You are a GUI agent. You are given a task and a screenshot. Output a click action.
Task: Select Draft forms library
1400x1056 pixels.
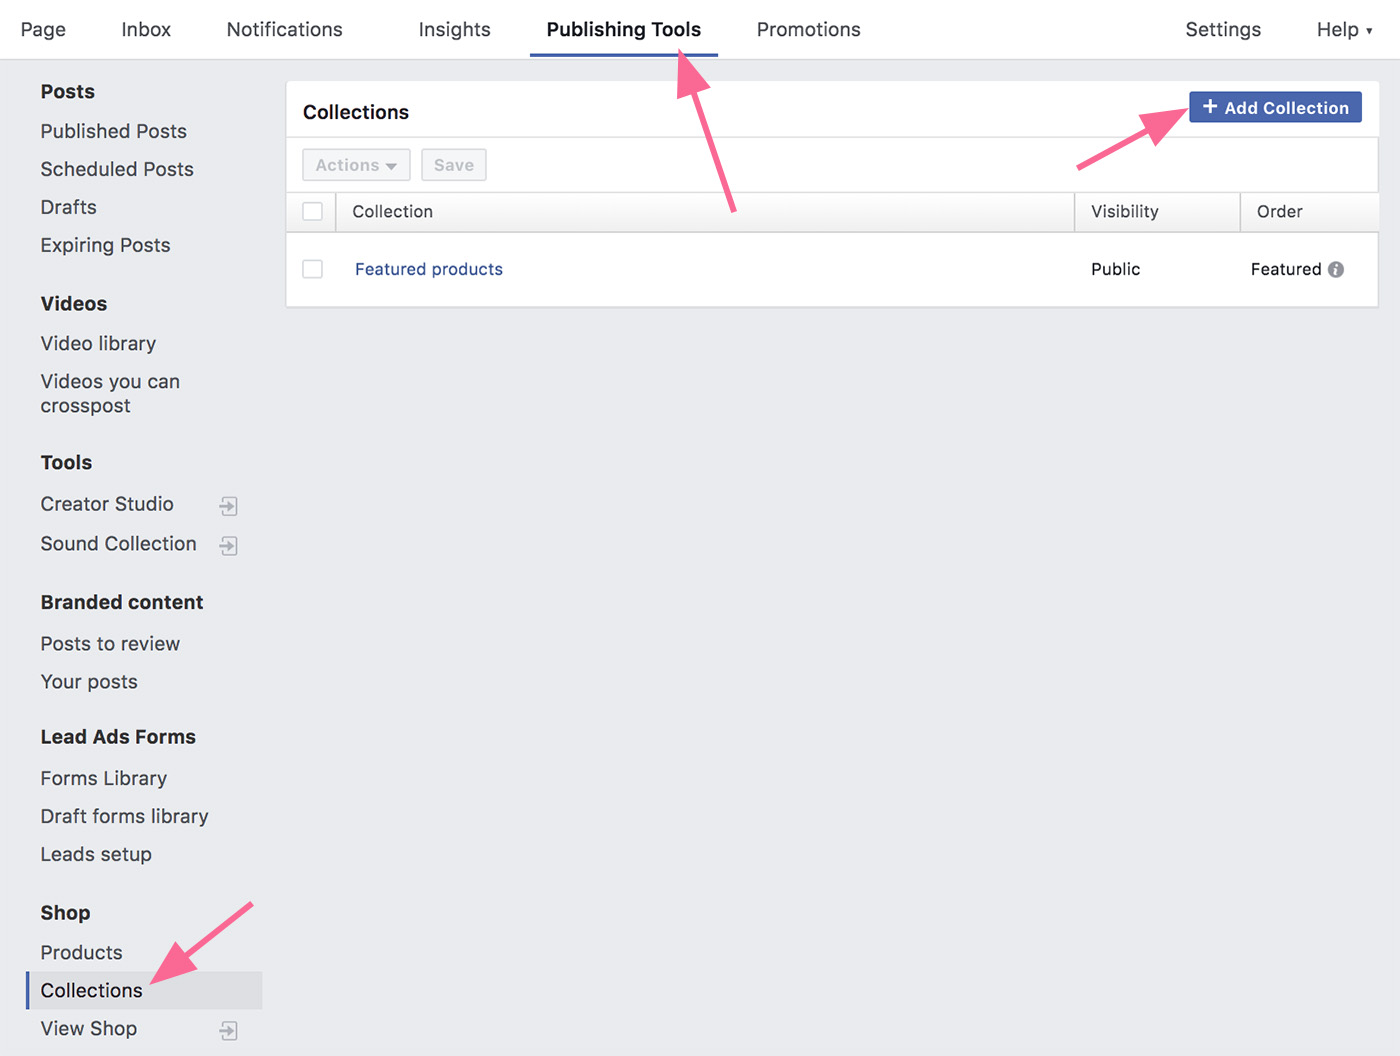click(125, 816)
